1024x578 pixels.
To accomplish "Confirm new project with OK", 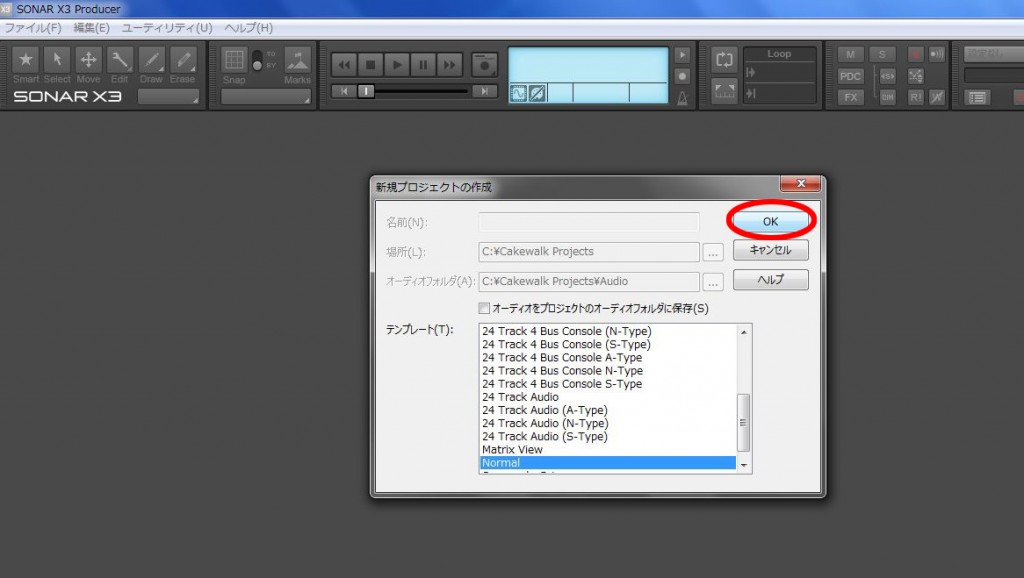I will pos(771,221).
